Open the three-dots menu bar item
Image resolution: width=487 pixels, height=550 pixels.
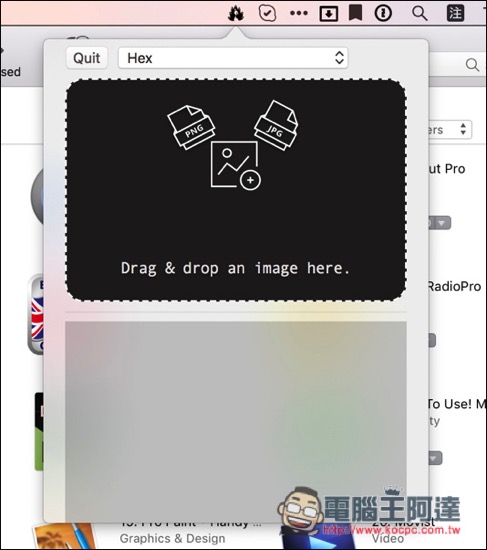(299, 13)
